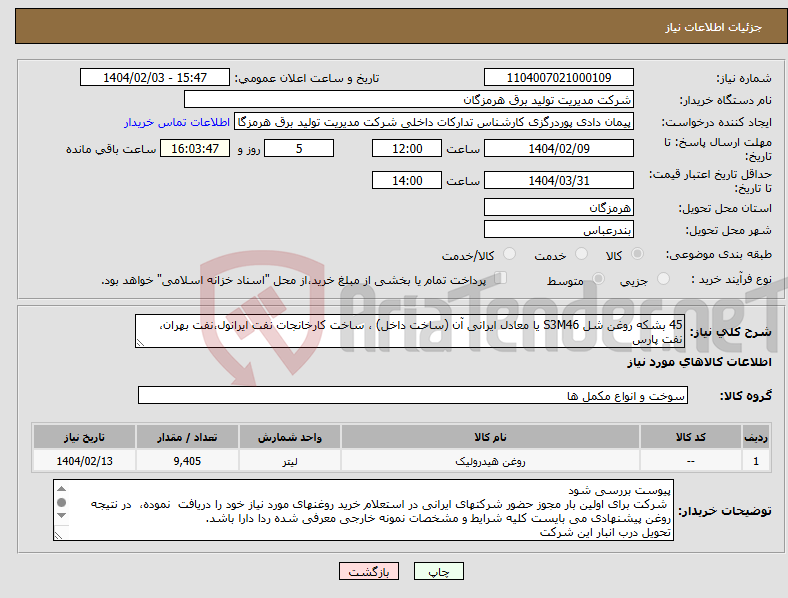Screen dimensions: 788x598
Task: Click the requester field پیمان دادی پوردرگزی
Action: point(434,122)
